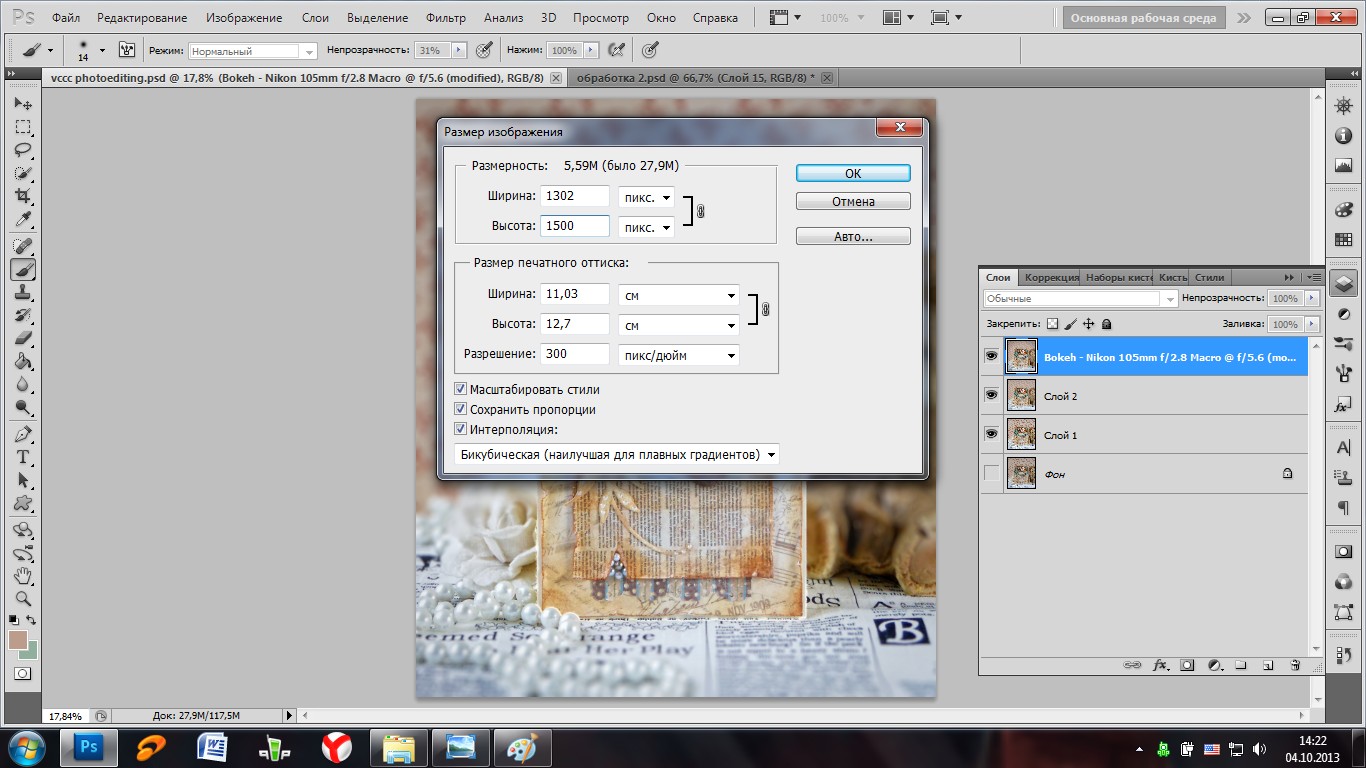1366x768 pixels.
Task: Hide layer Слой 1
Action: tap(991, 434)
